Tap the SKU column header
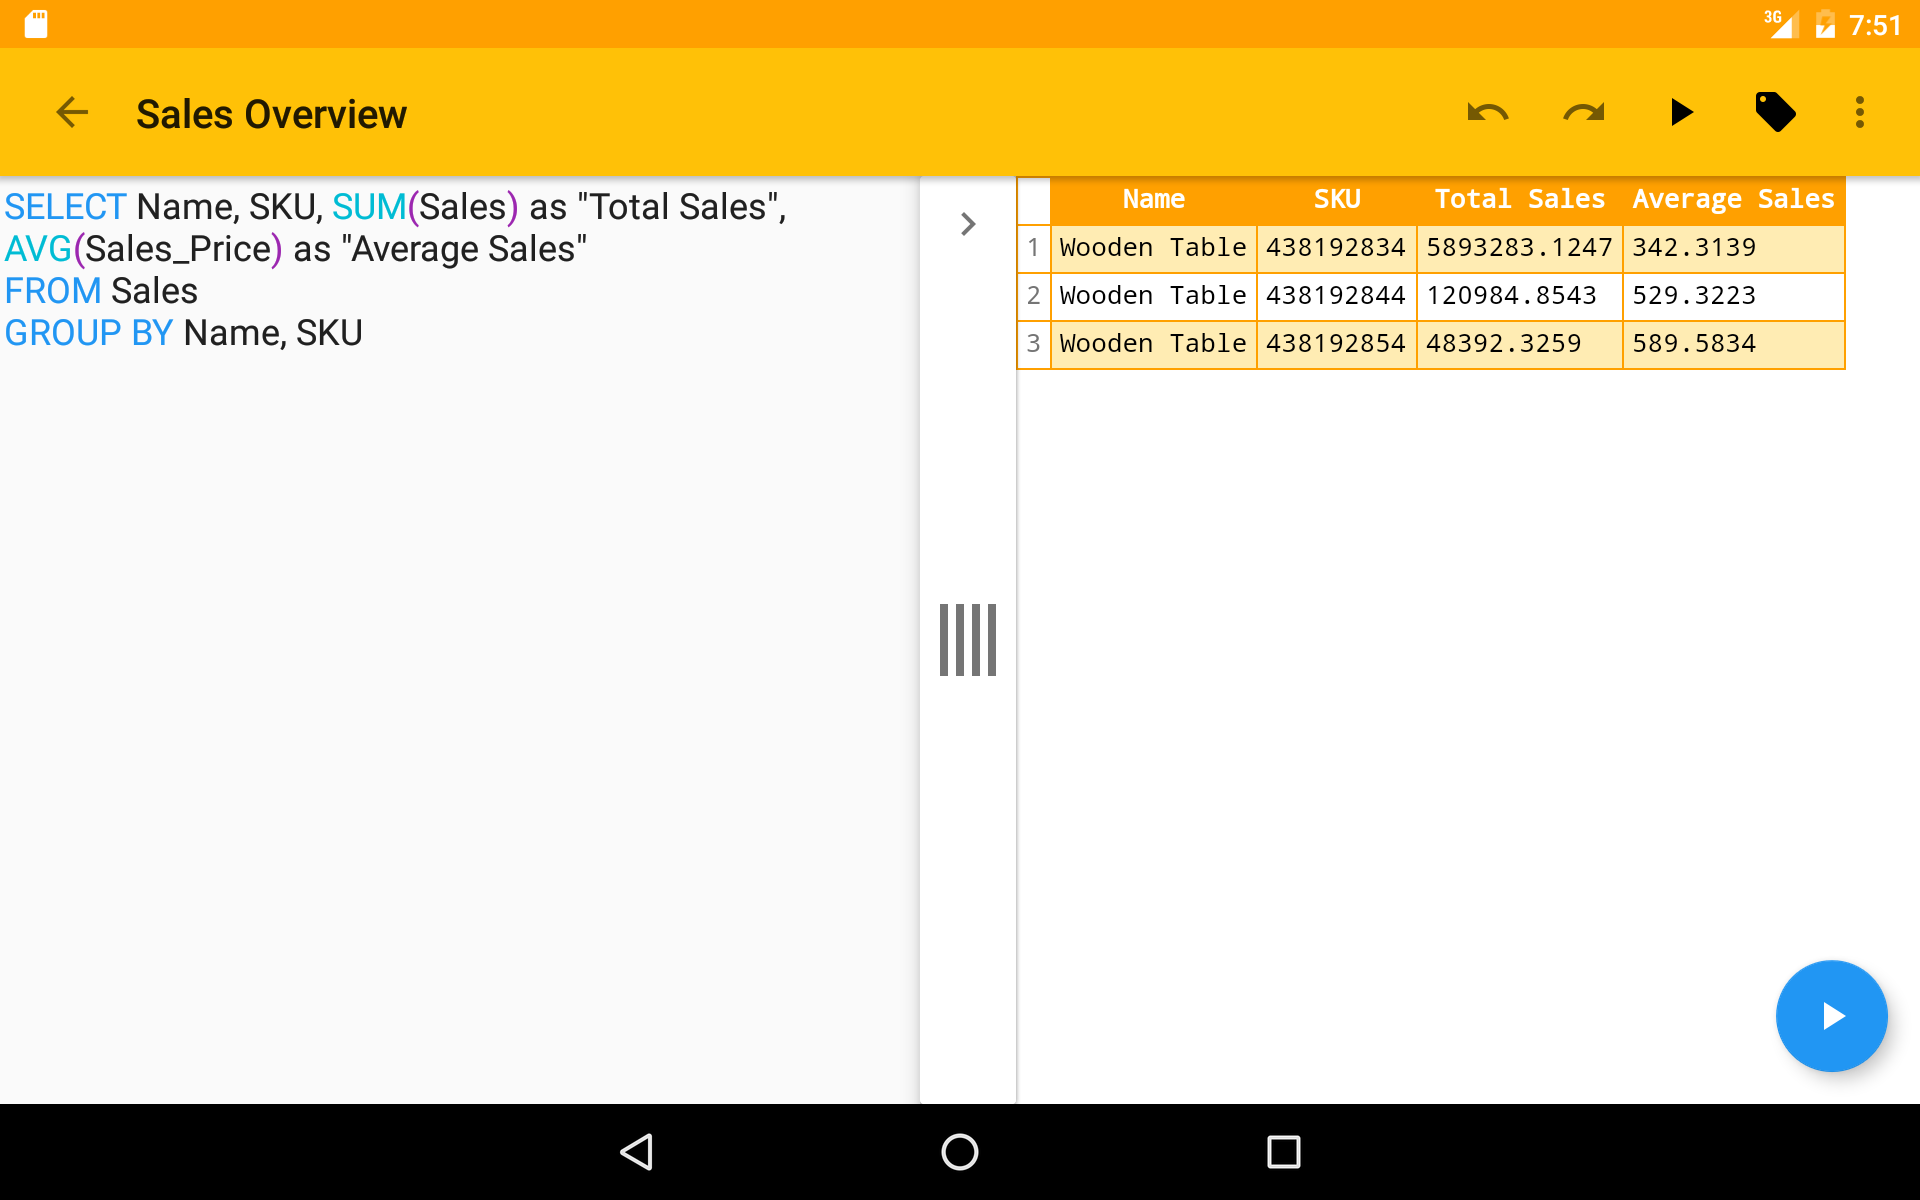The height and width of the screenshot is (1200, 1920). (1336, 200)
